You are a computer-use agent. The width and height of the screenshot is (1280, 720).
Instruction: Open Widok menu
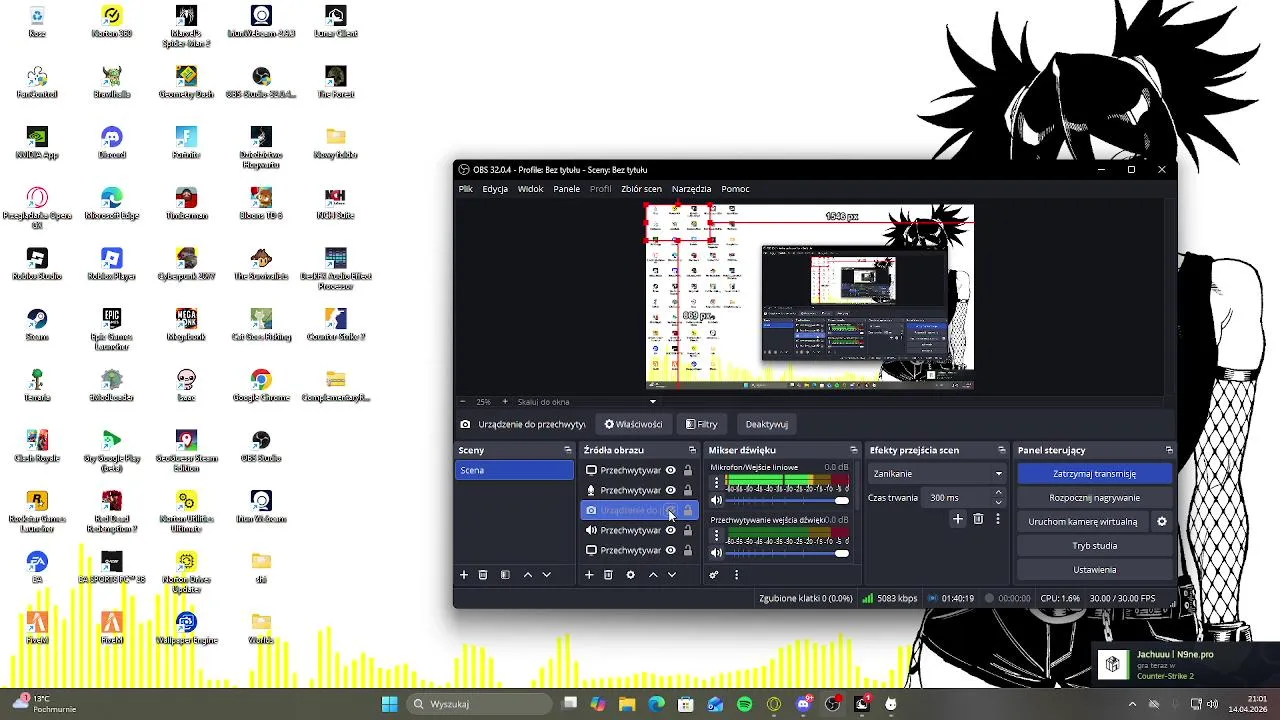(x=530, y=189)
